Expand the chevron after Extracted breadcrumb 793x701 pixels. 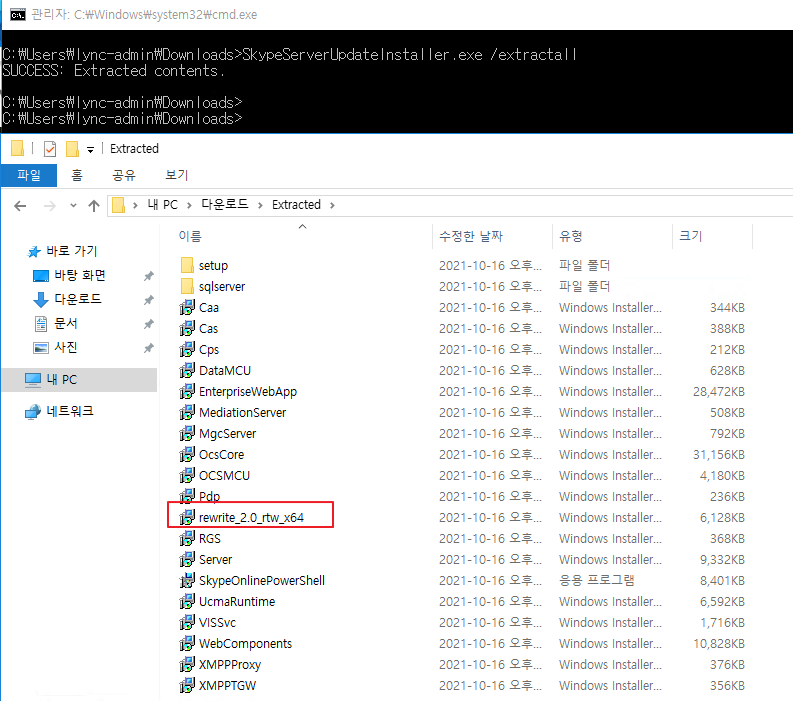tap(332, 205)
